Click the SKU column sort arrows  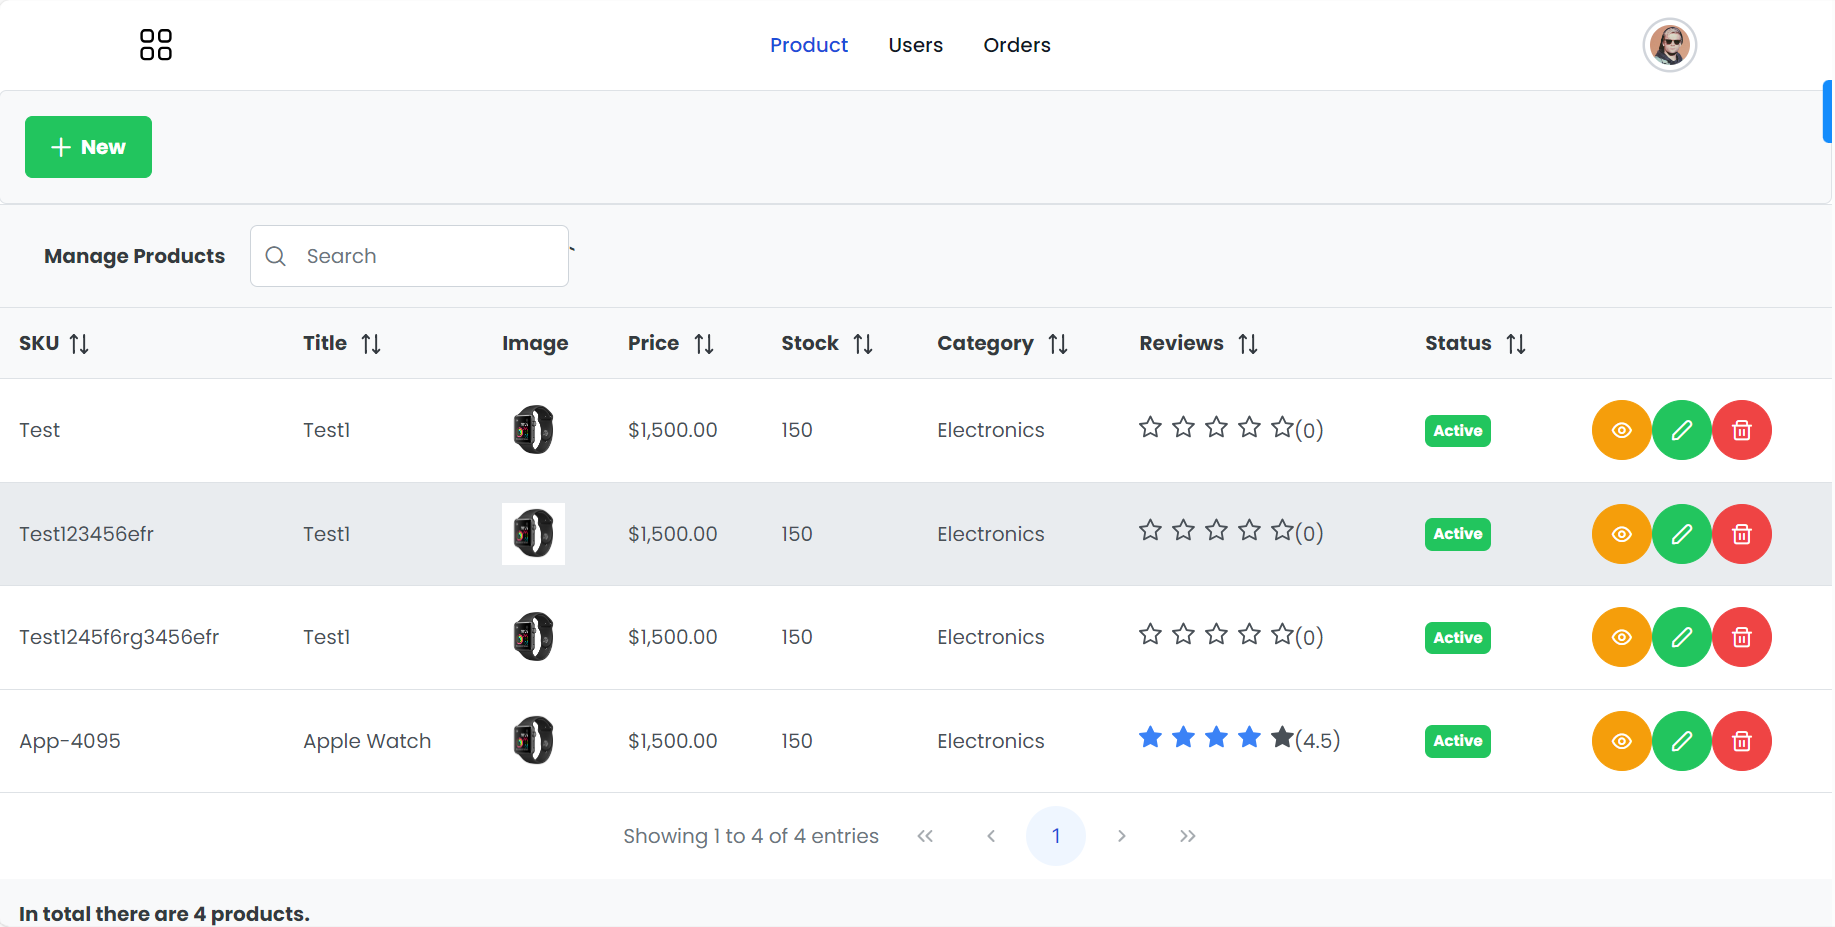81,343
